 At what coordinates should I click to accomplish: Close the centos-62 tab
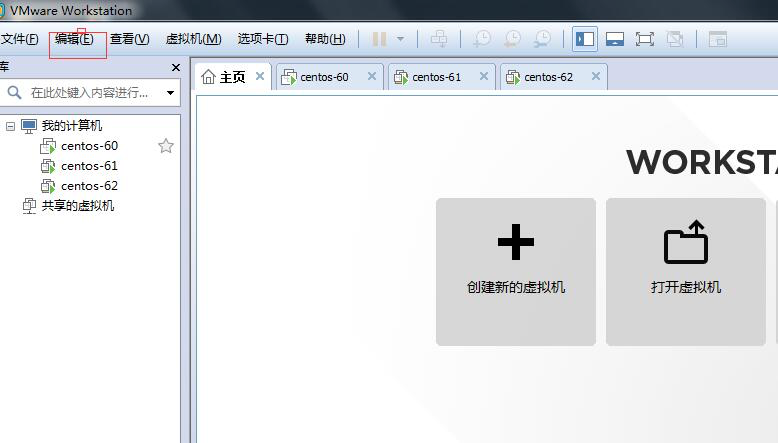(x=596, y=76)
